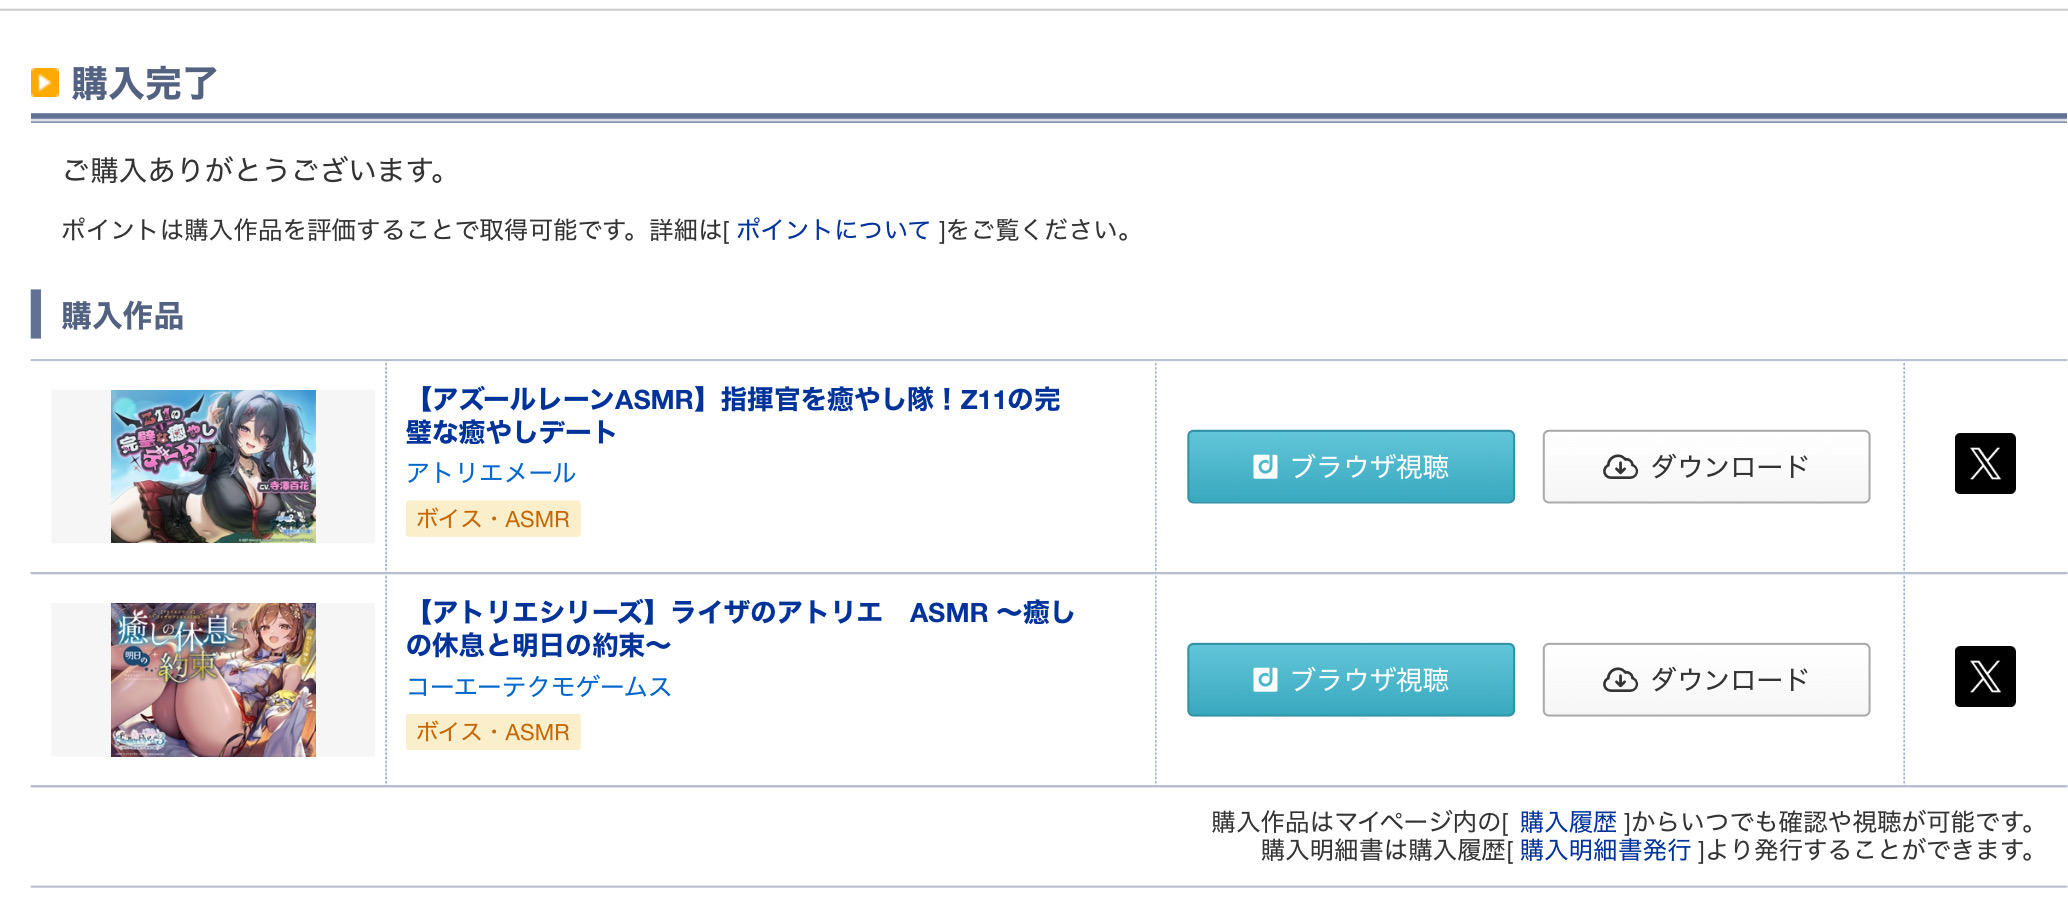Viewport: 2068px width, 899px height.
Task: Go to the 購入履歴 purchase history link
Action: [1568, 822]
